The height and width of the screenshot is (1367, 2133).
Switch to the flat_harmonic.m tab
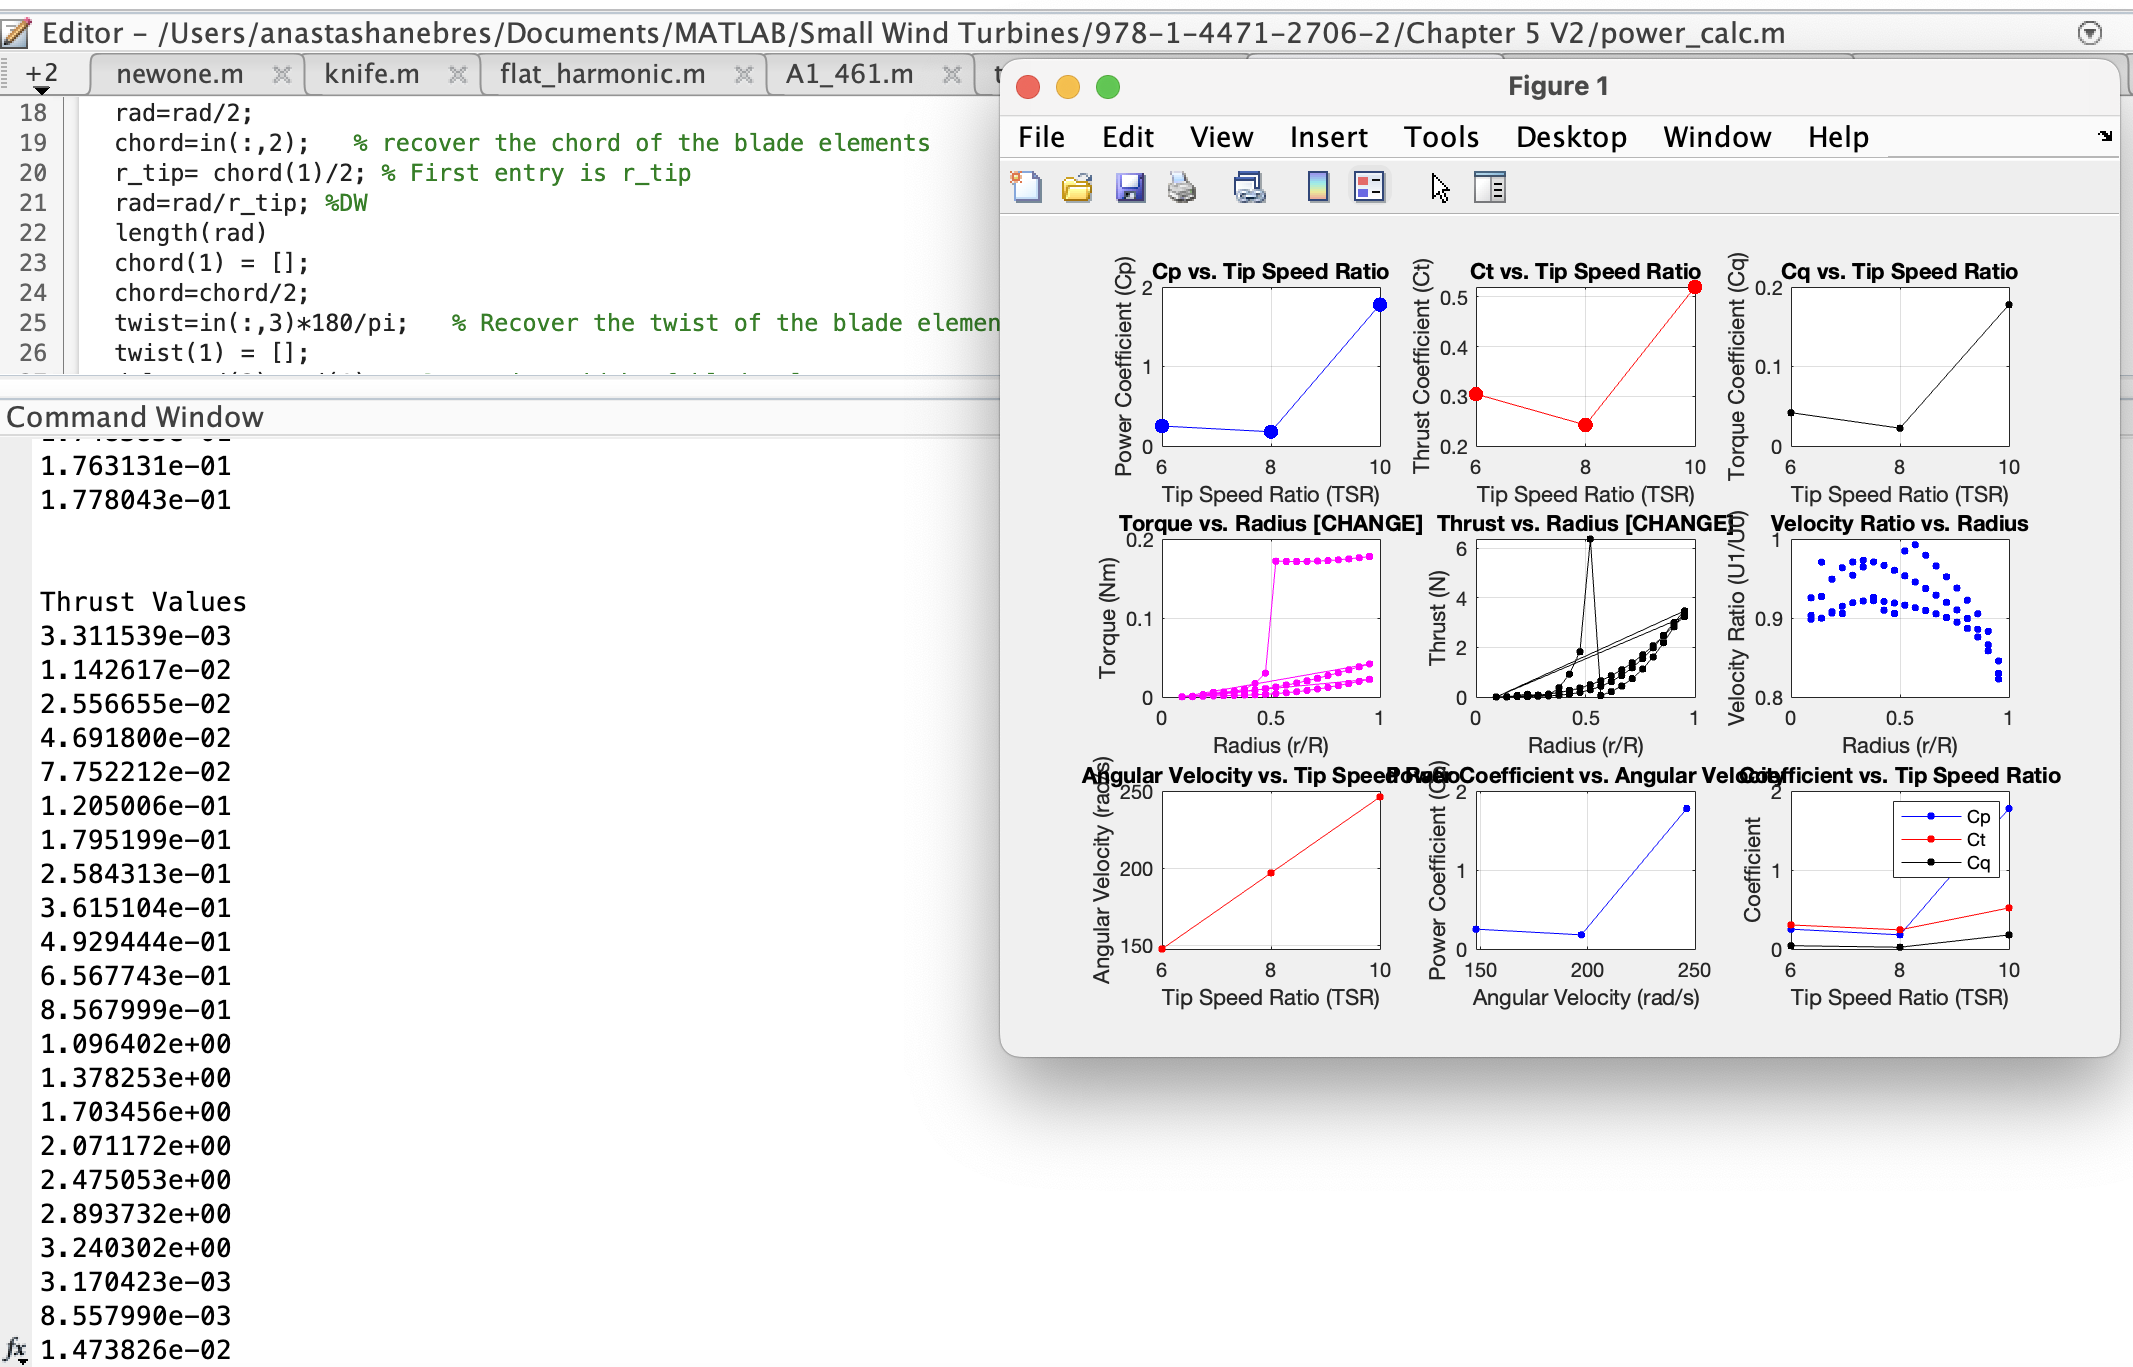[602, 74]
